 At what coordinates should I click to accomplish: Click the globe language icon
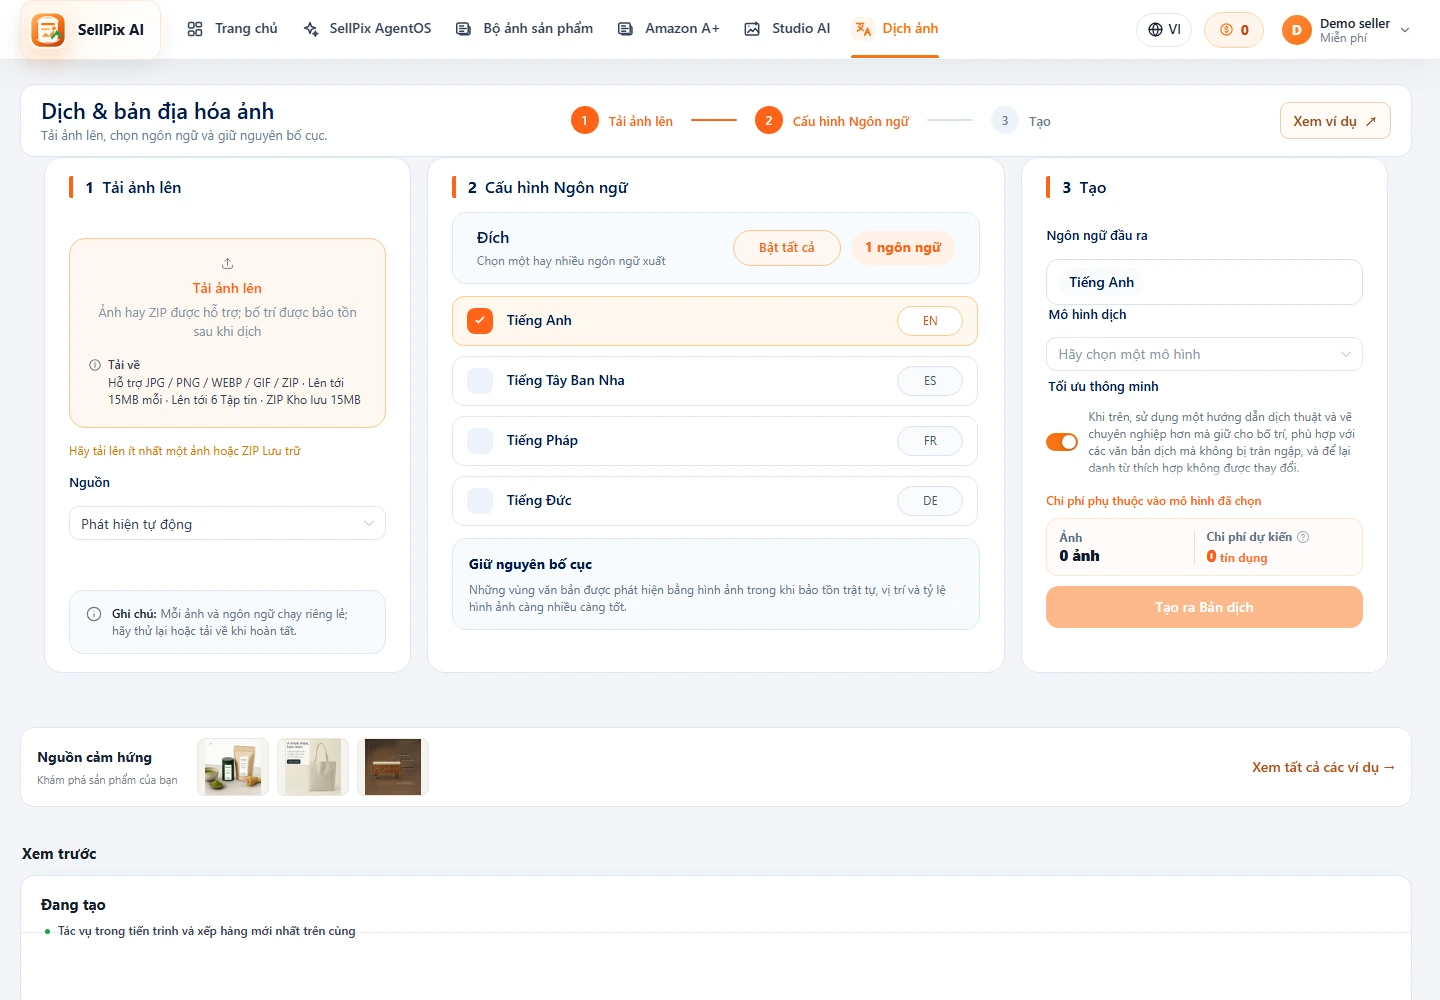[1155, 30]
